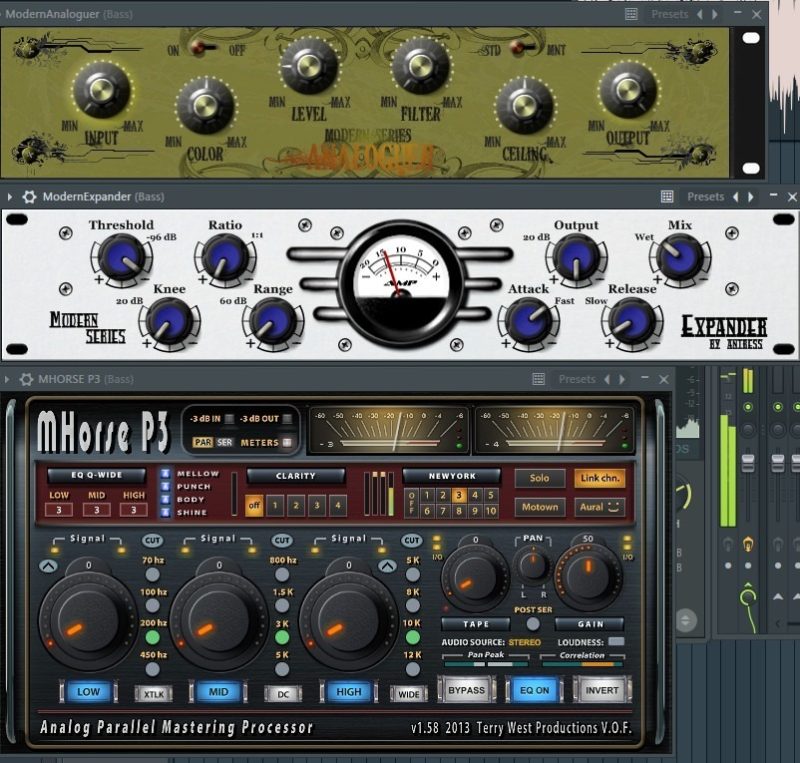Go to next preset in MHORSE P3
This screenshot has width=800, height=763.
tap(622, 379)
